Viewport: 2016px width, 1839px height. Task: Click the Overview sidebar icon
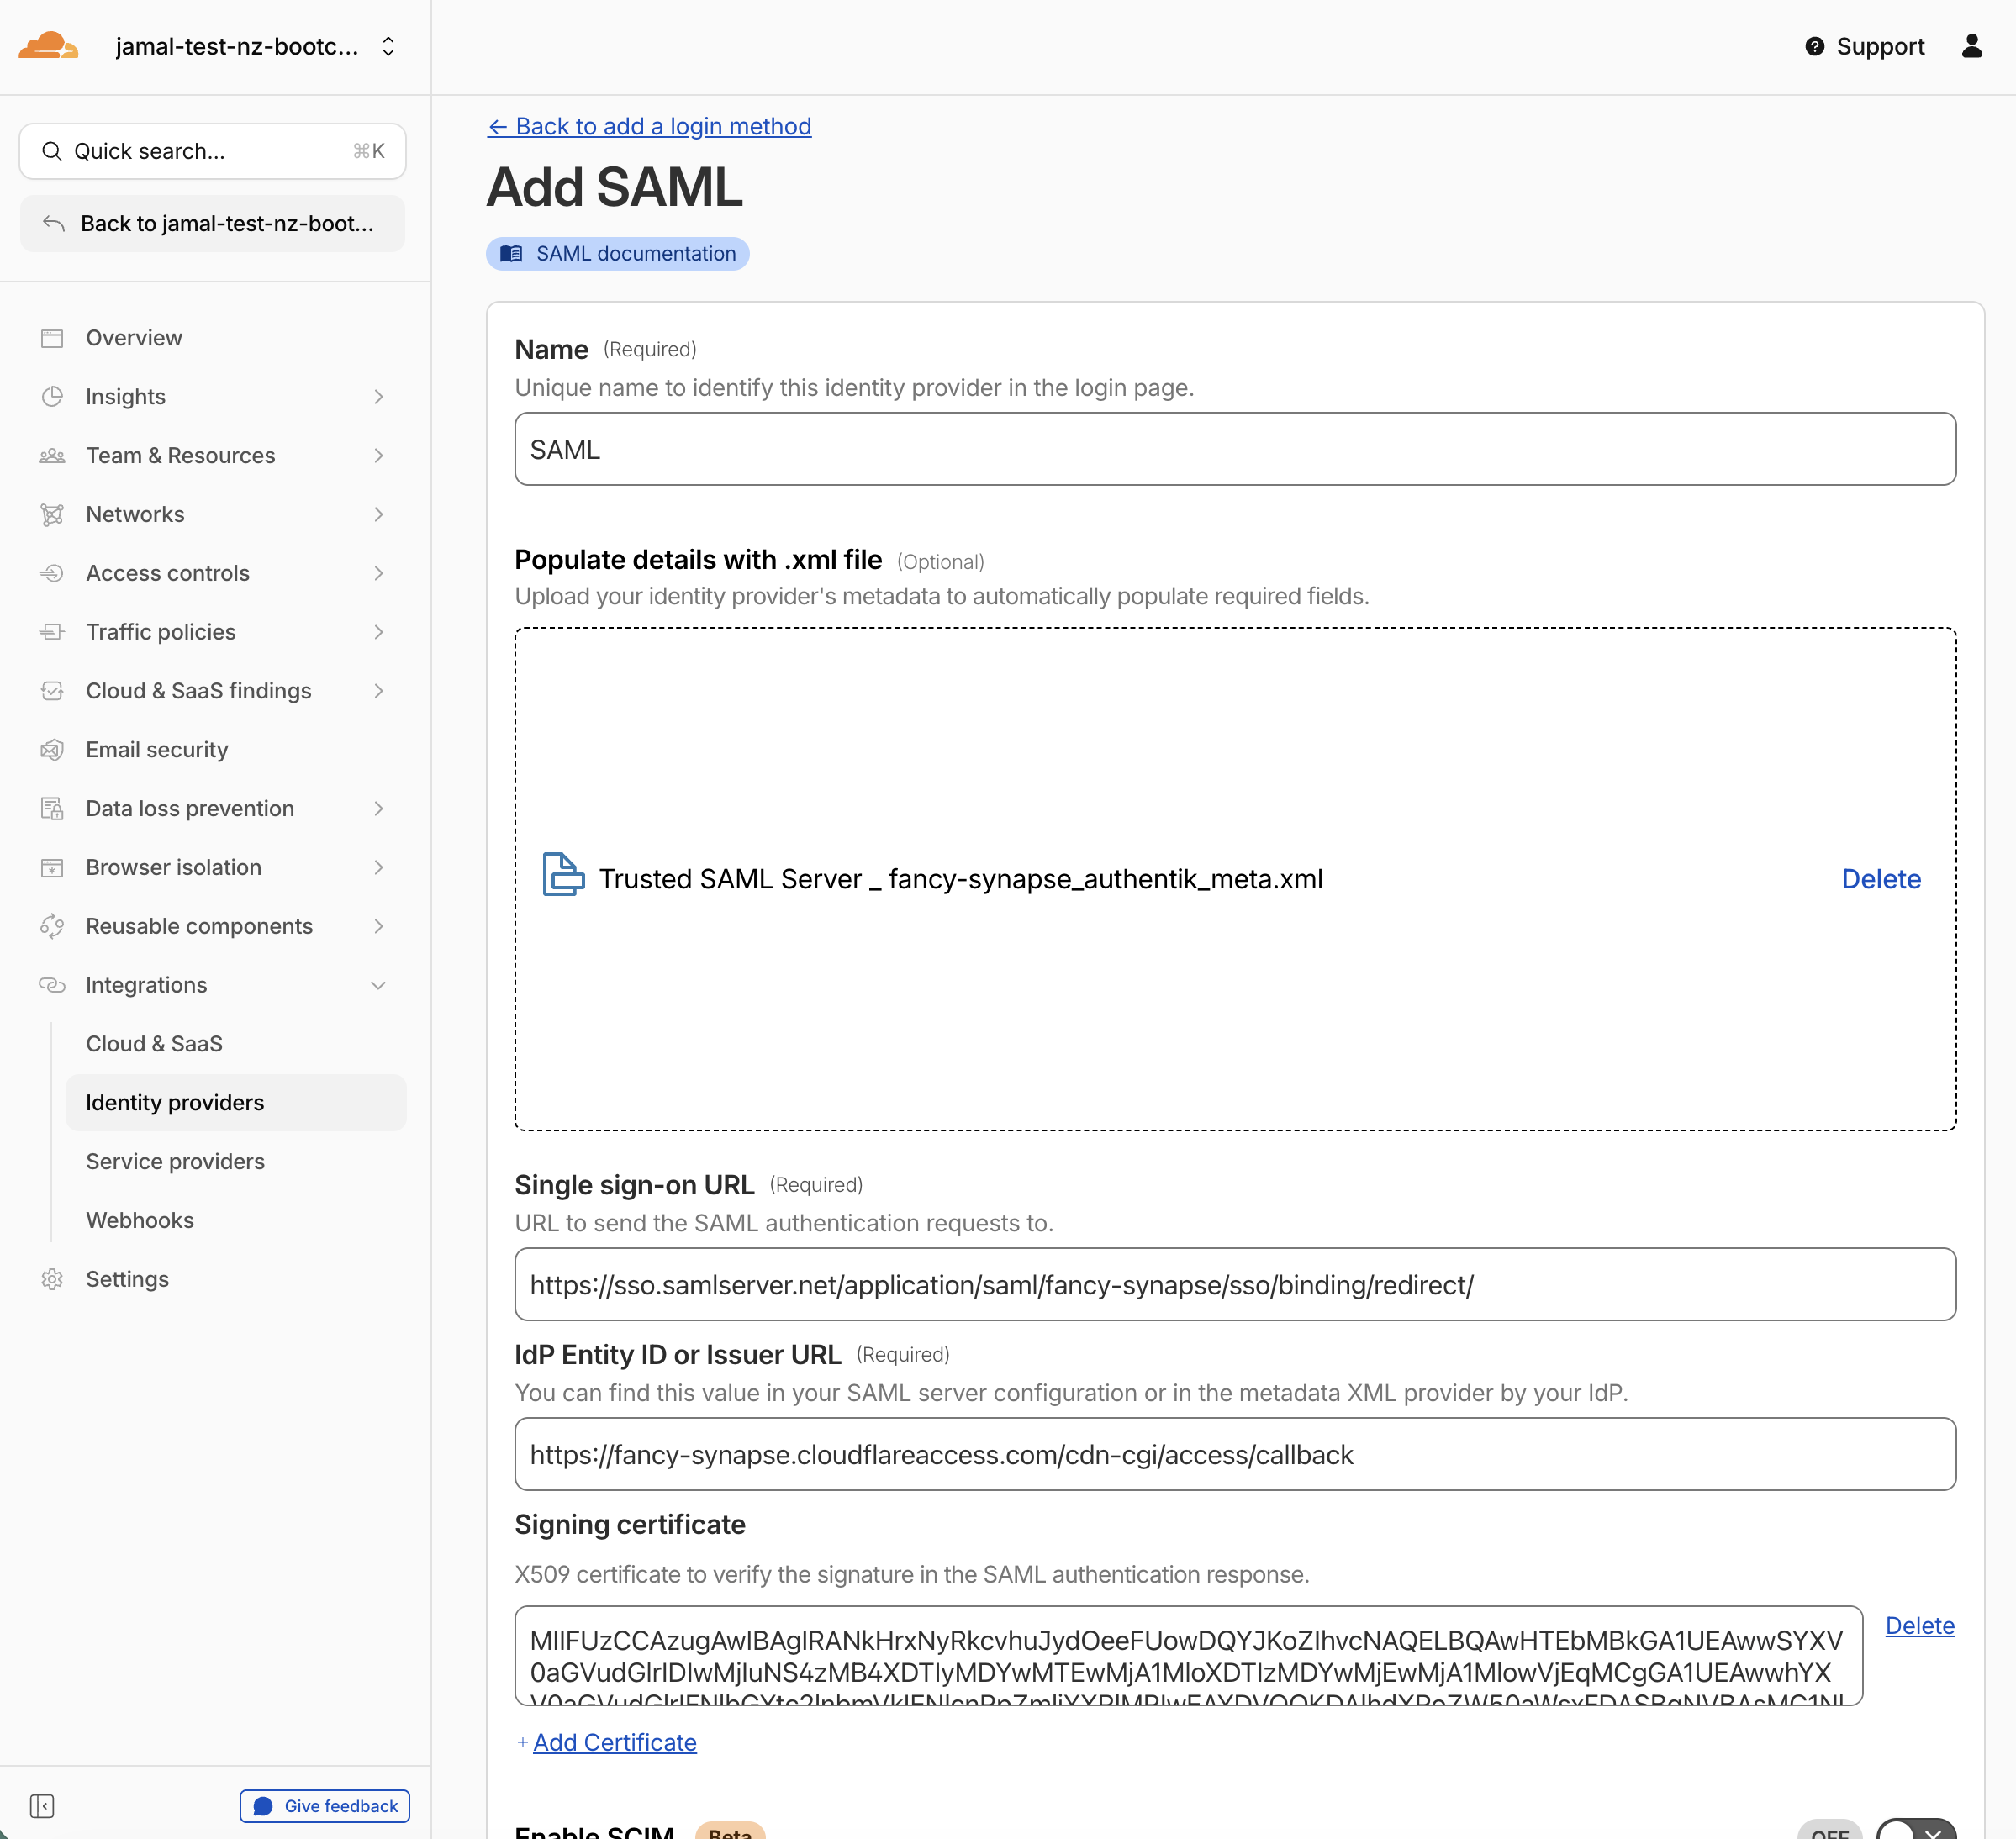(52, 338)
